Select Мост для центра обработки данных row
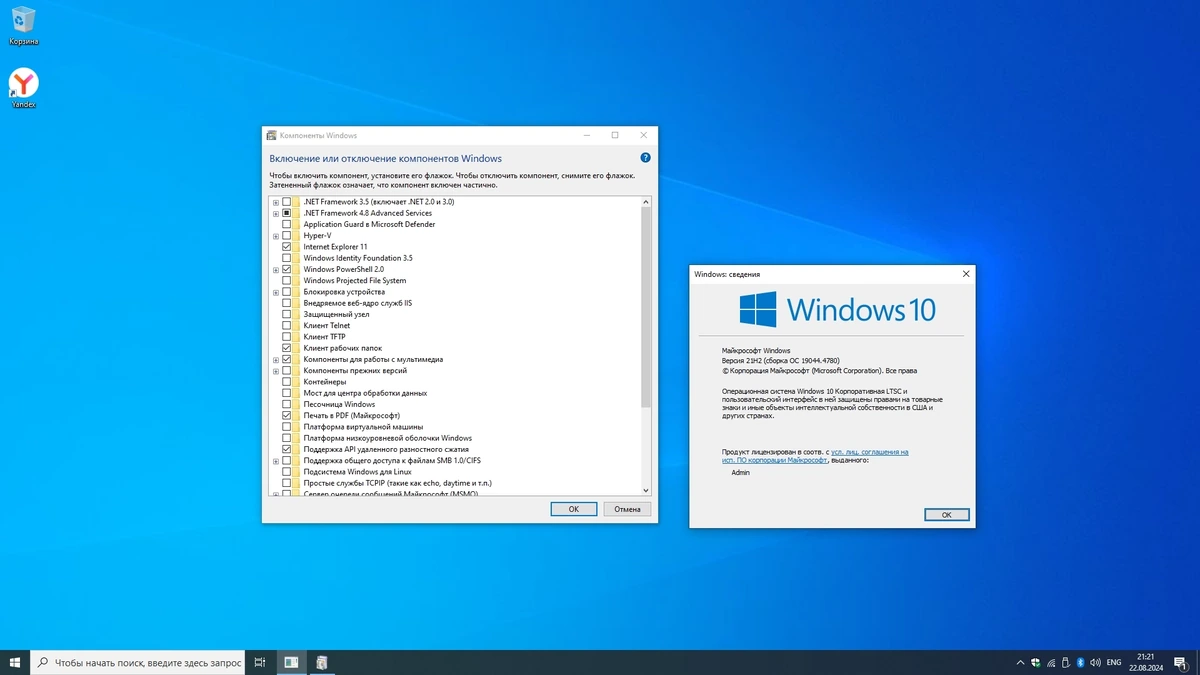Viewport: 1200px width, 675px height. (365, 393)
